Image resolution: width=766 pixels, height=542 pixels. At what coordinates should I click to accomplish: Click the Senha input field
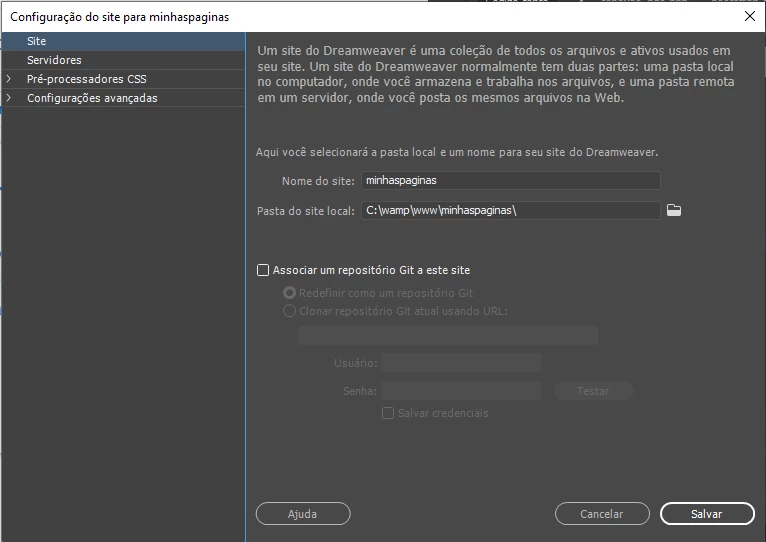tap(461, 391)
